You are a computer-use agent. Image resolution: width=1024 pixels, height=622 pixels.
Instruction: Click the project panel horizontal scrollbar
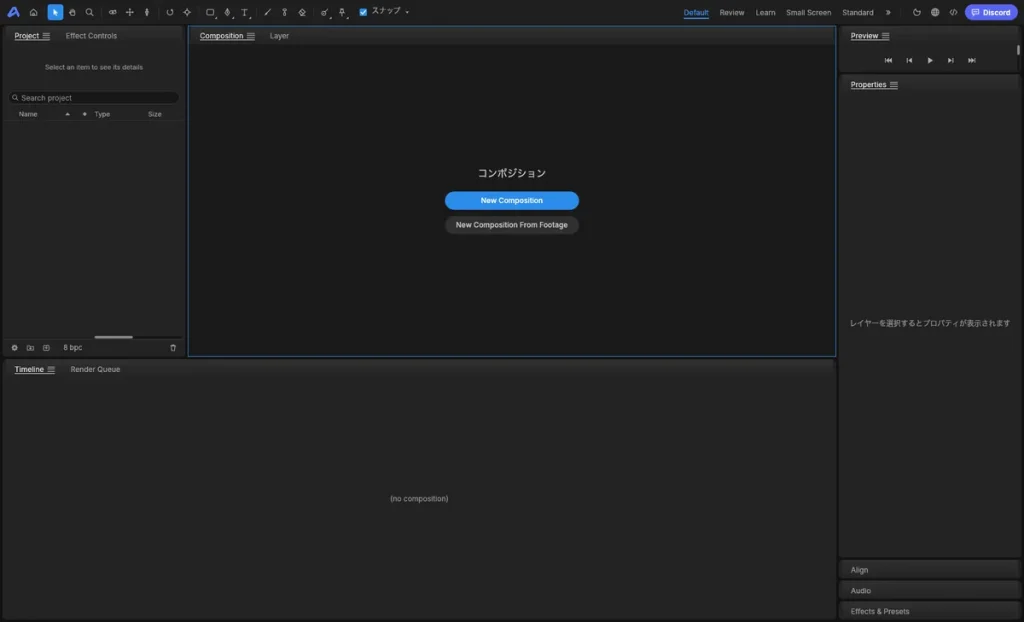click(114, 337)
